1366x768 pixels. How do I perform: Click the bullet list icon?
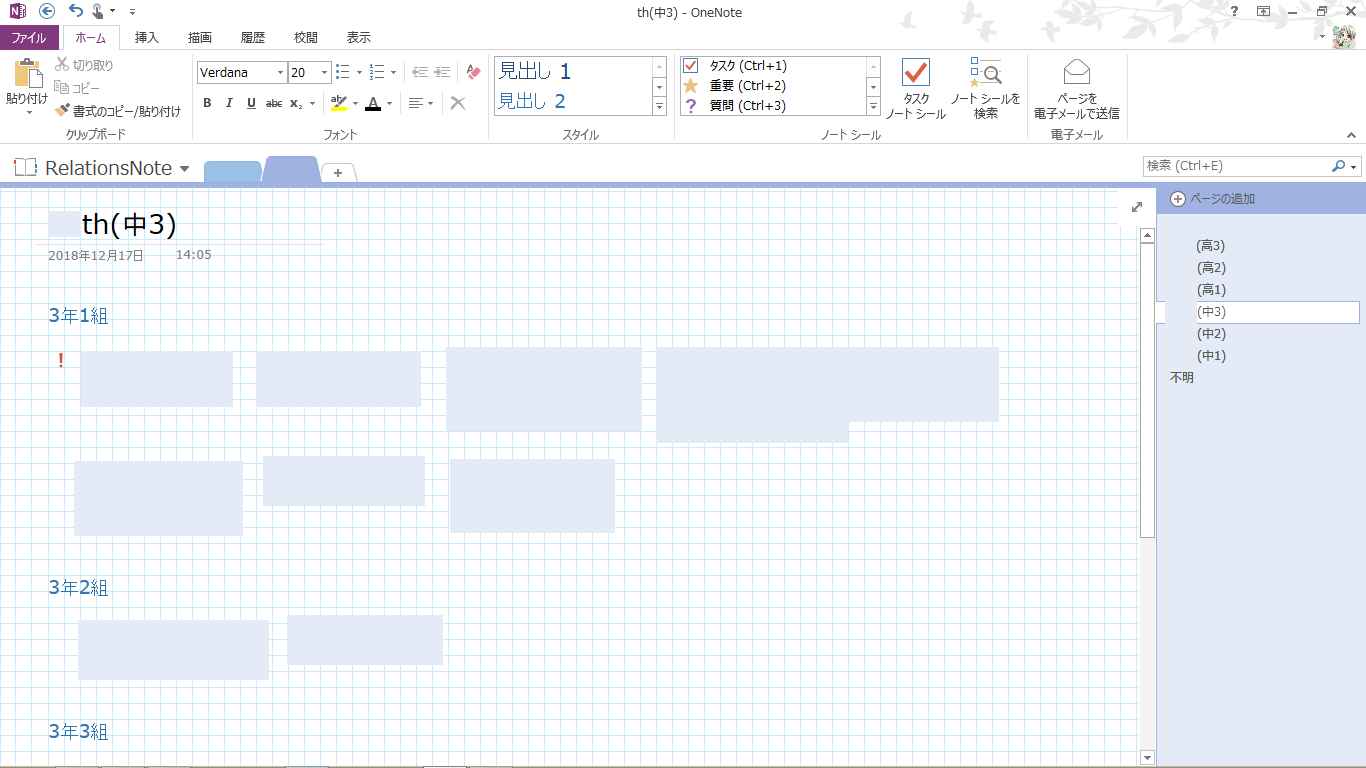pos(342,72)
